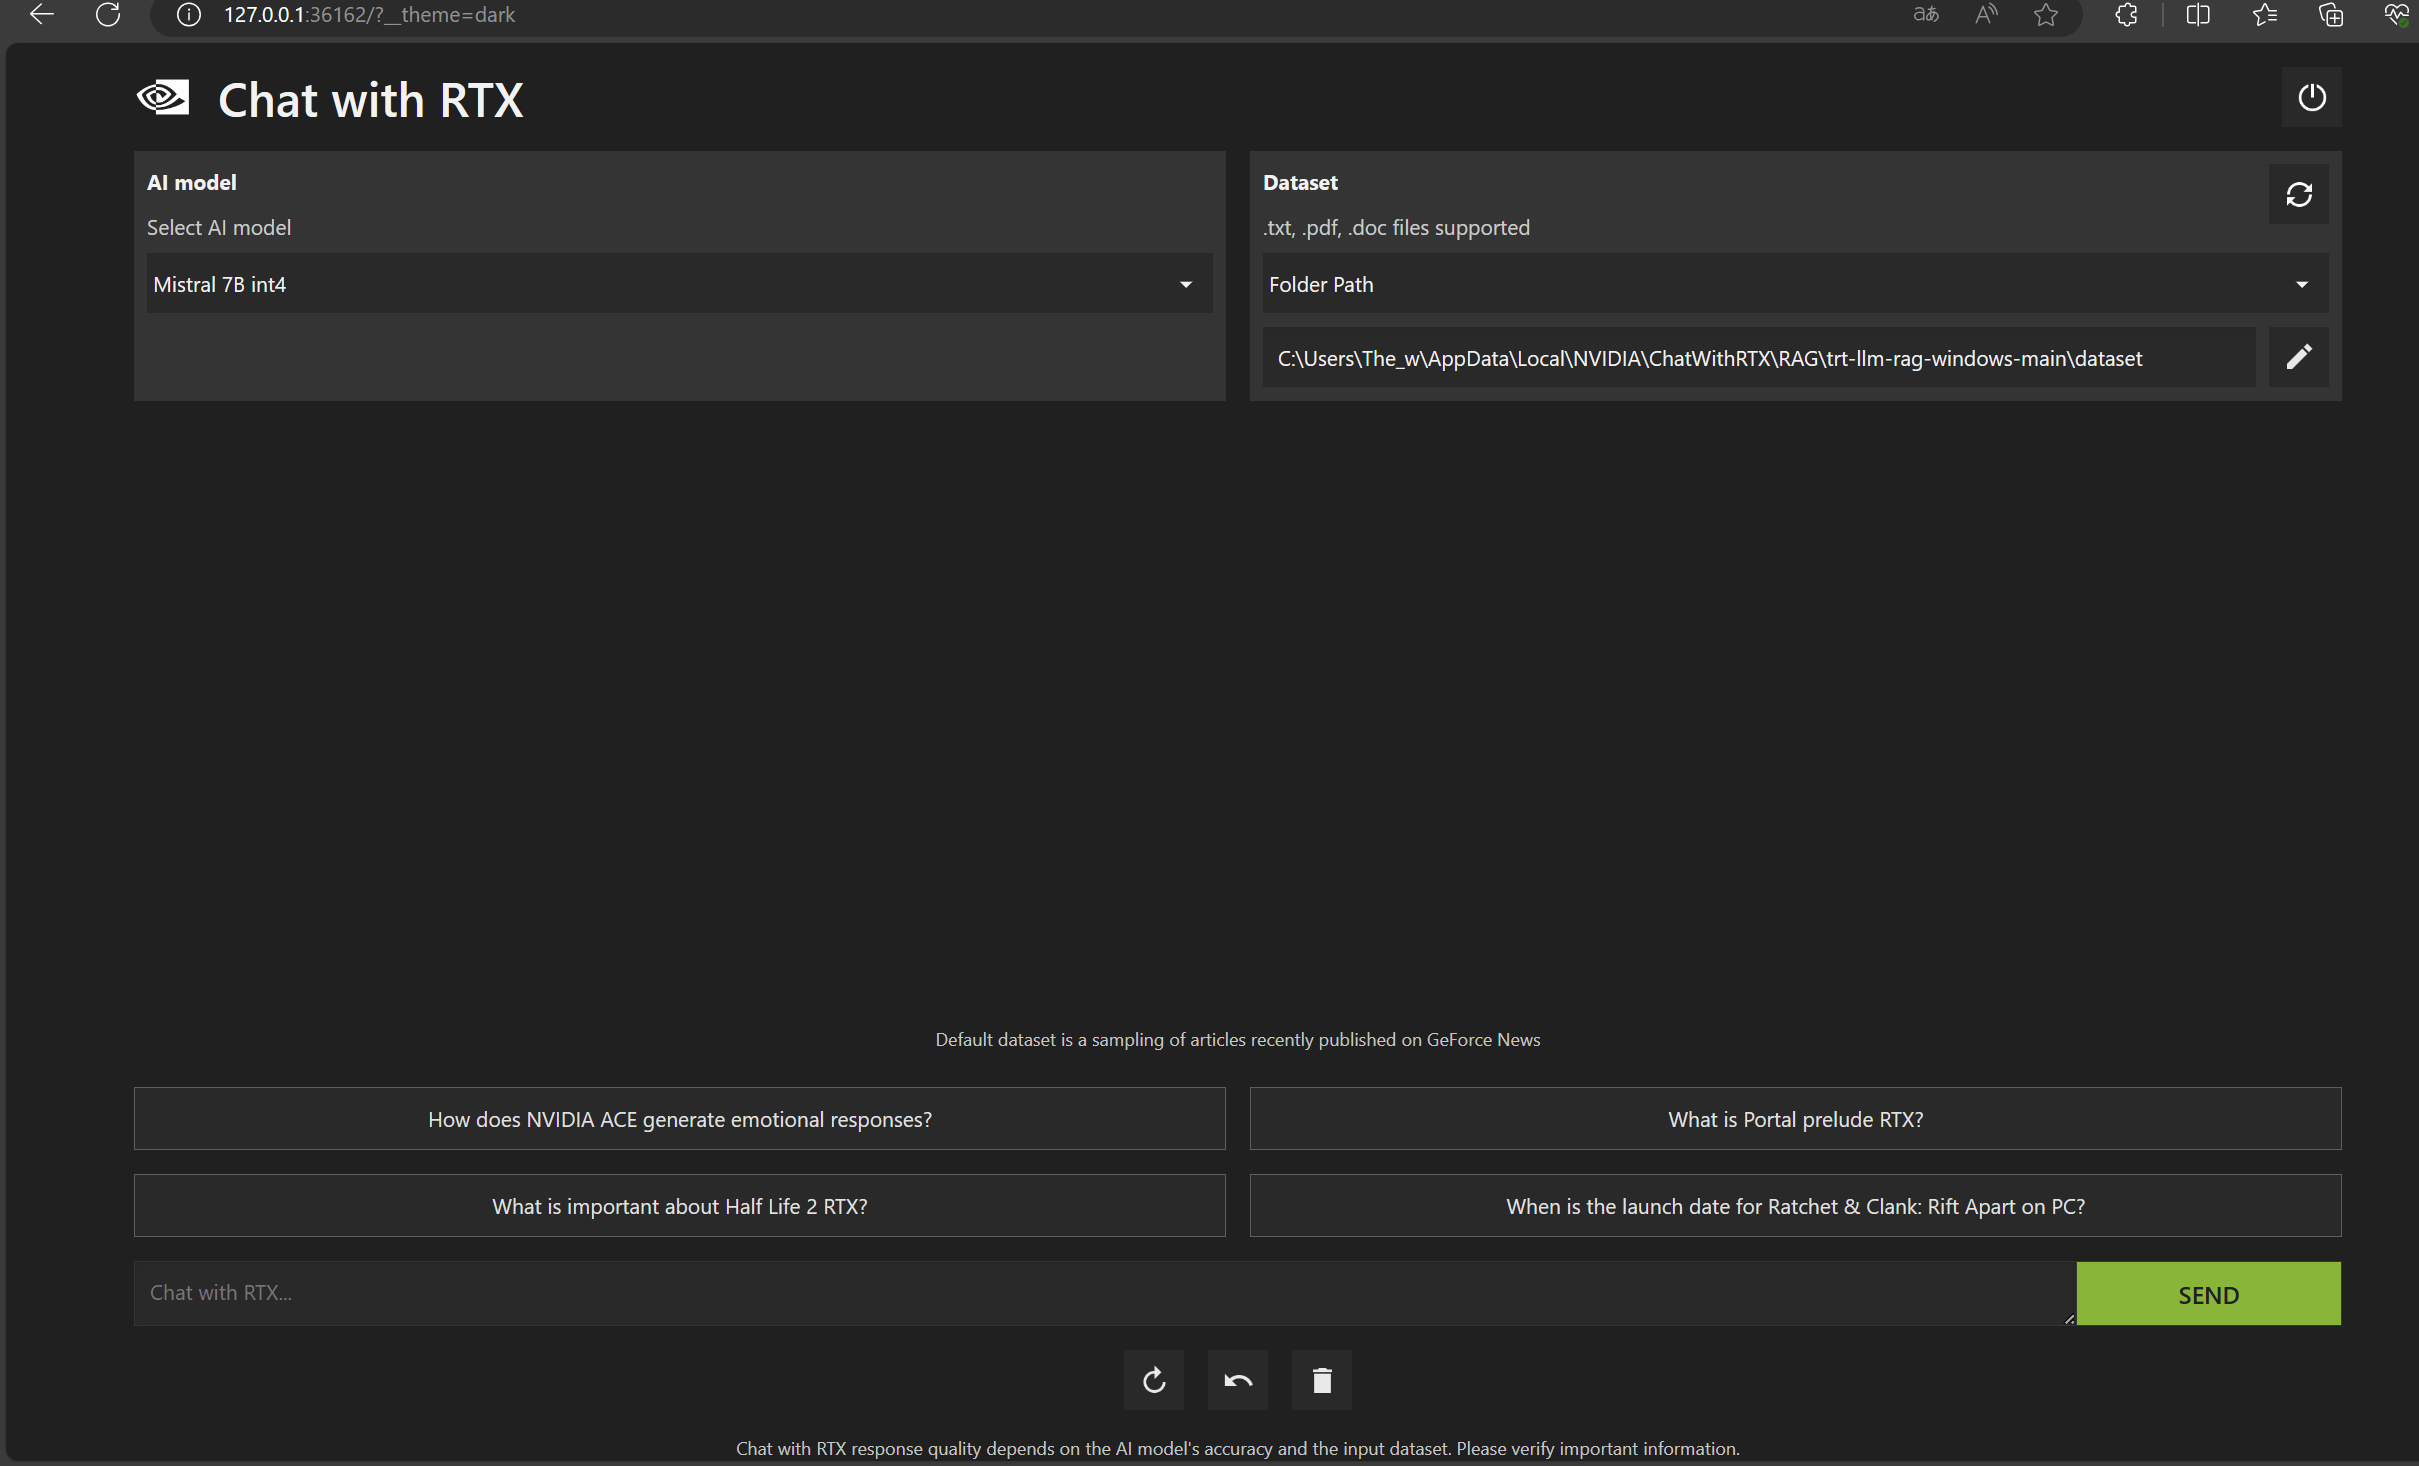
Task: Edit dataset folder path pencil icon
Action: 2298,357
